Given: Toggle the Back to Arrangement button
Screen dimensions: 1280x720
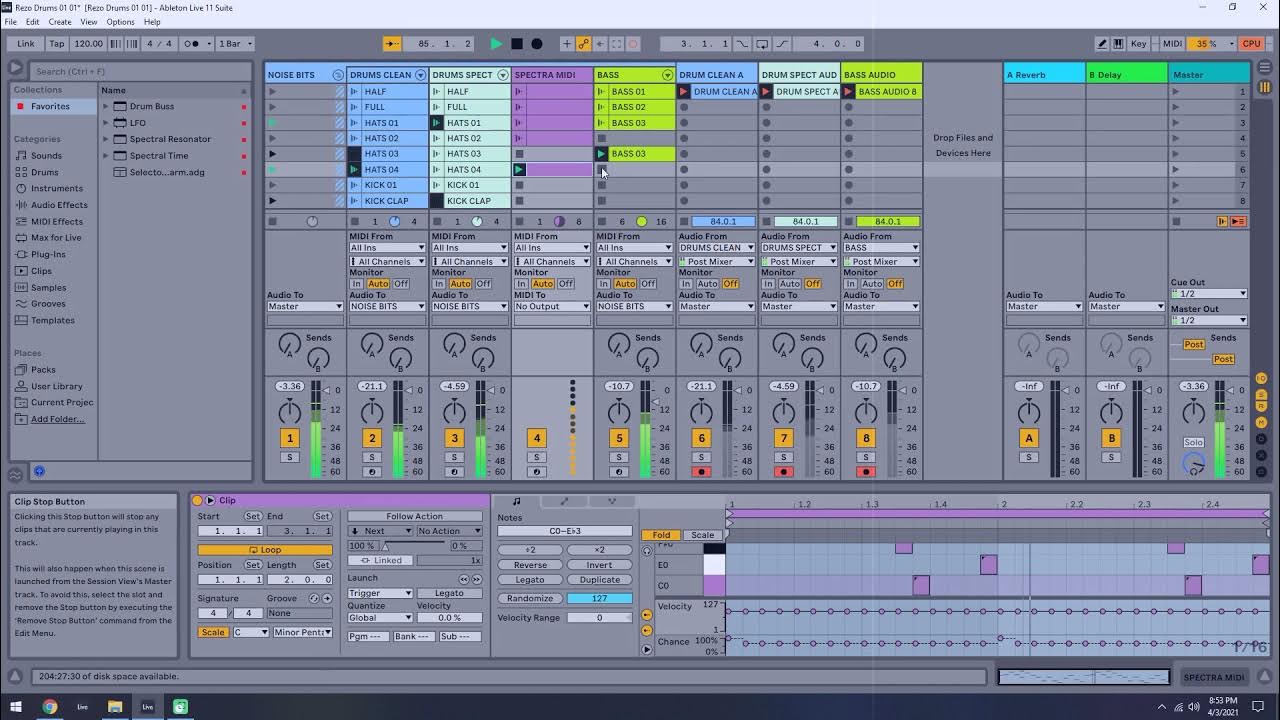Looking at the screenshot, I should click(1238, 221).
